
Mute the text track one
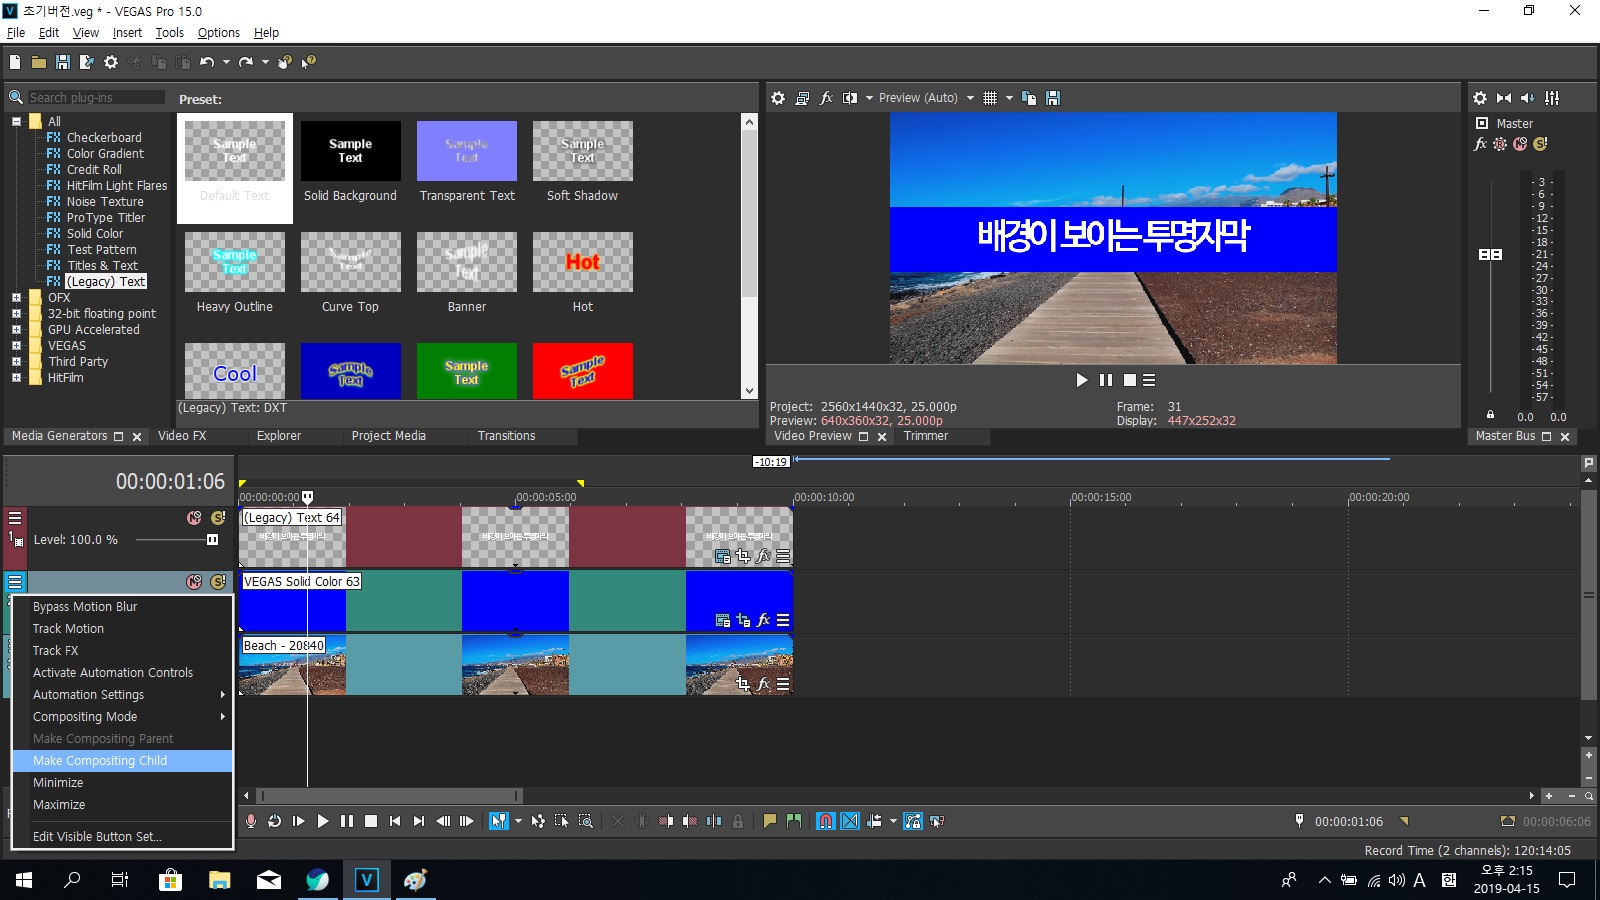coord(194,518)
